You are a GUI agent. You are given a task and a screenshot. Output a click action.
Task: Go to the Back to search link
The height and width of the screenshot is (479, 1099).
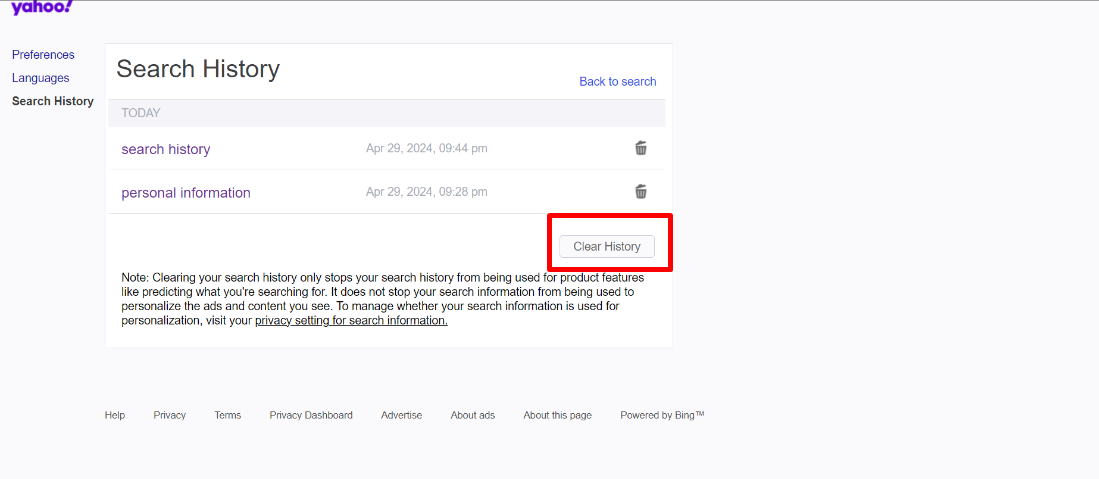pos(617,81)
